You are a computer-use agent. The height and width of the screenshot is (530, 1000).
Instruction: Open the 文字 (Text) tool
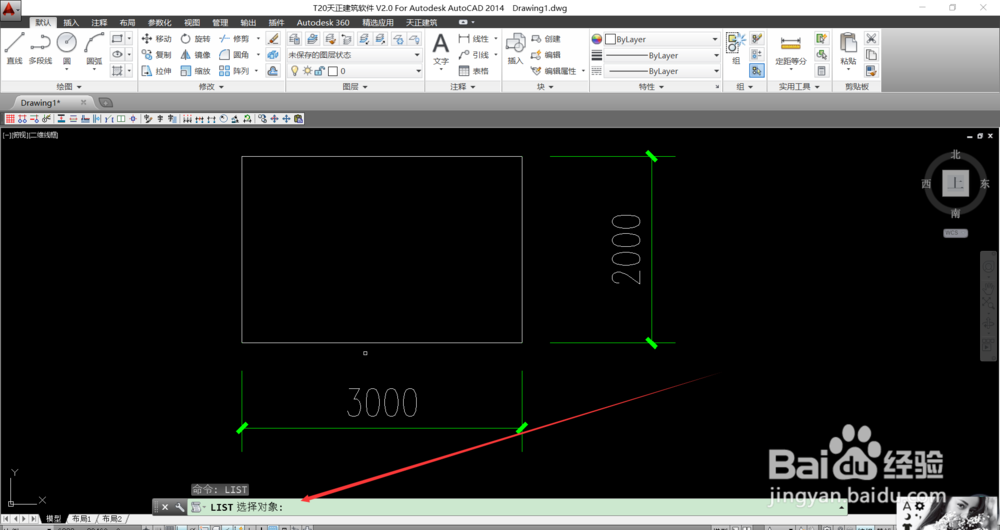[441, 50]
